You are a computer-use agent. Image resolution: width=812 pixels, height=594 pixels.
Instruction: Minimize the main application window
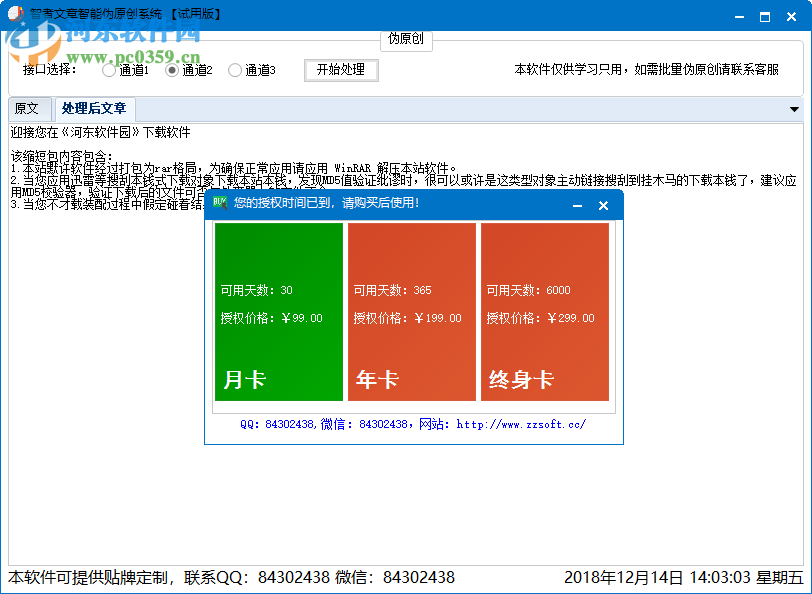[x=740, y=17]
